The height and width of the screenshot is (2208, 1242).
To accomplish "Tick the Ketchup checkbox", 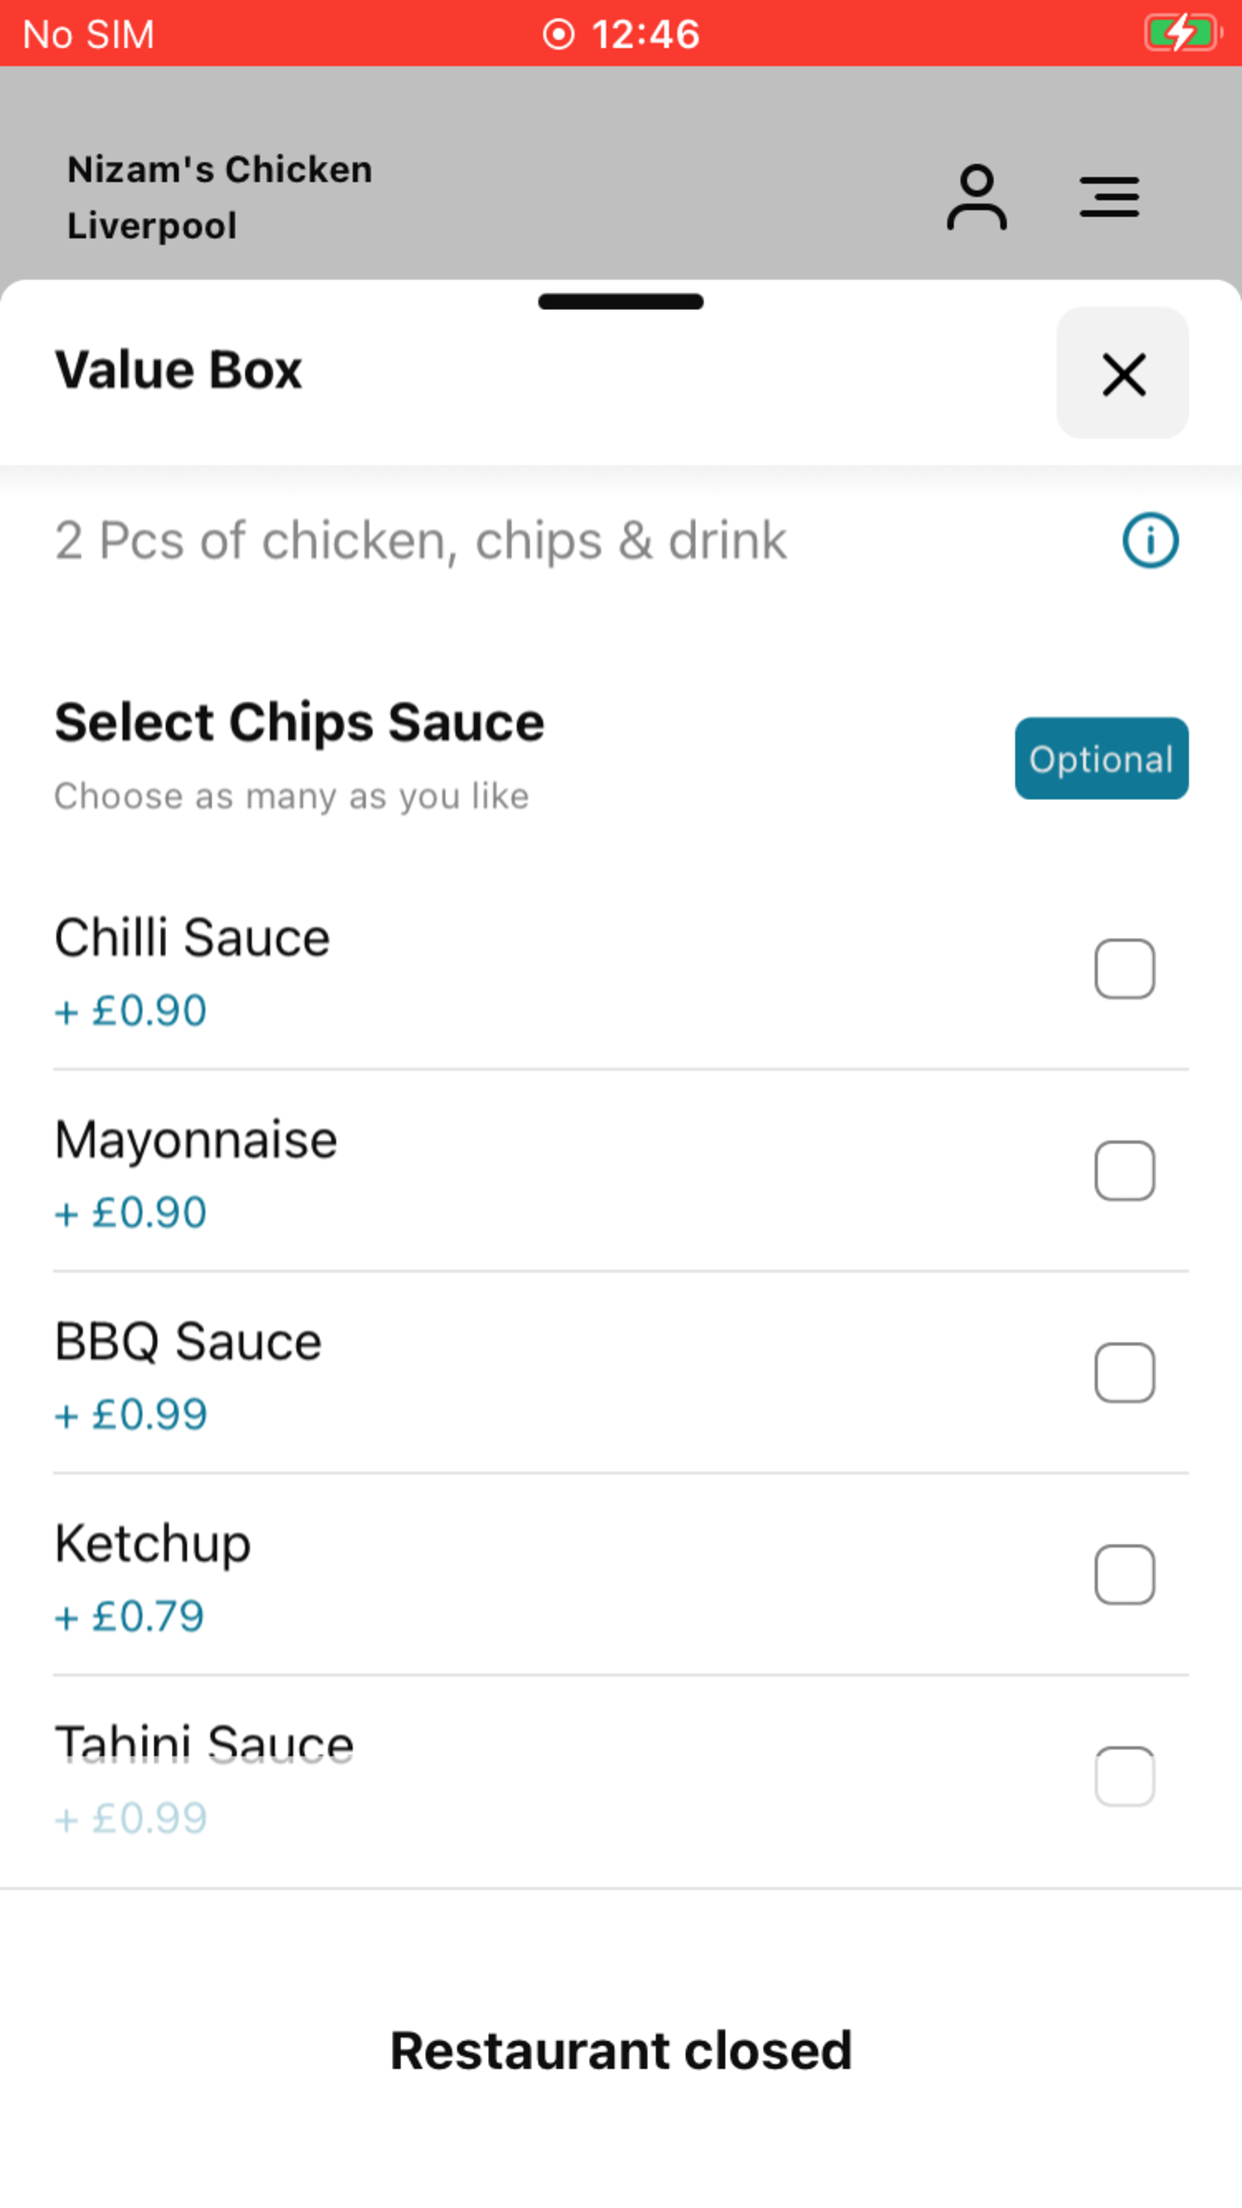I will click(1124, 1575).
